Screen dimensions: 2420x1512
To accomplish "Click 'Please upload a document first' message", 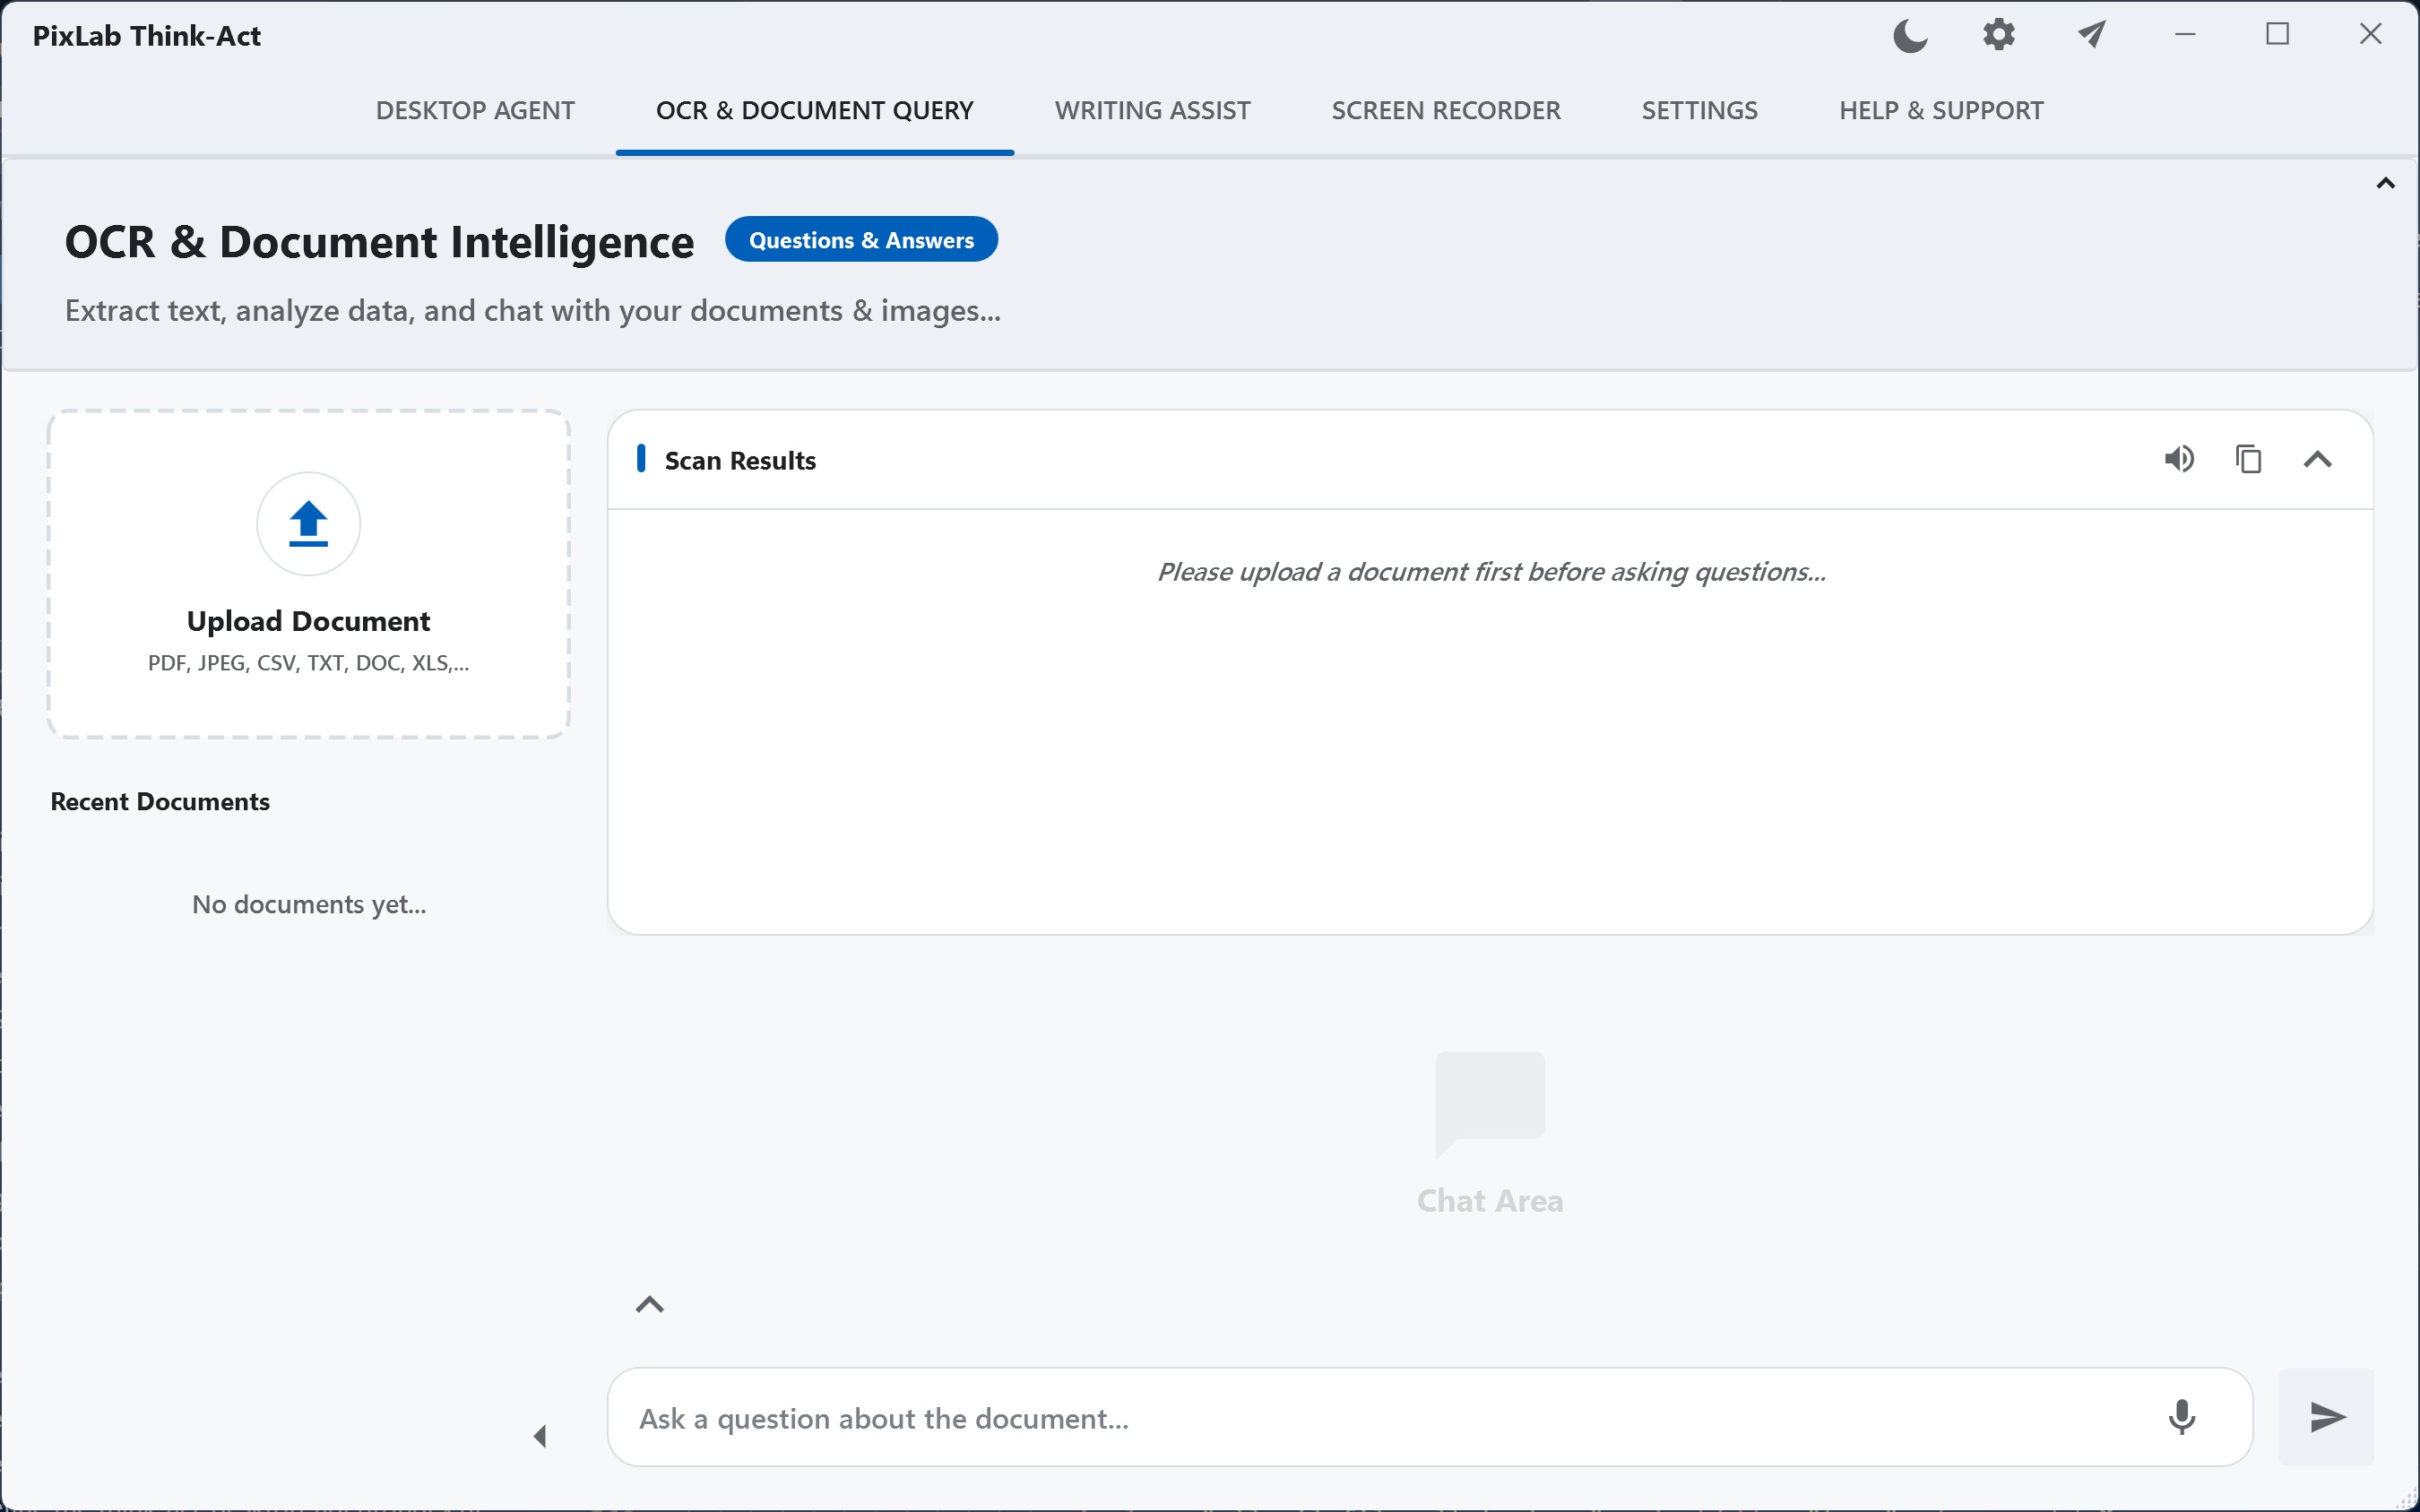I will click(1491, 572).
